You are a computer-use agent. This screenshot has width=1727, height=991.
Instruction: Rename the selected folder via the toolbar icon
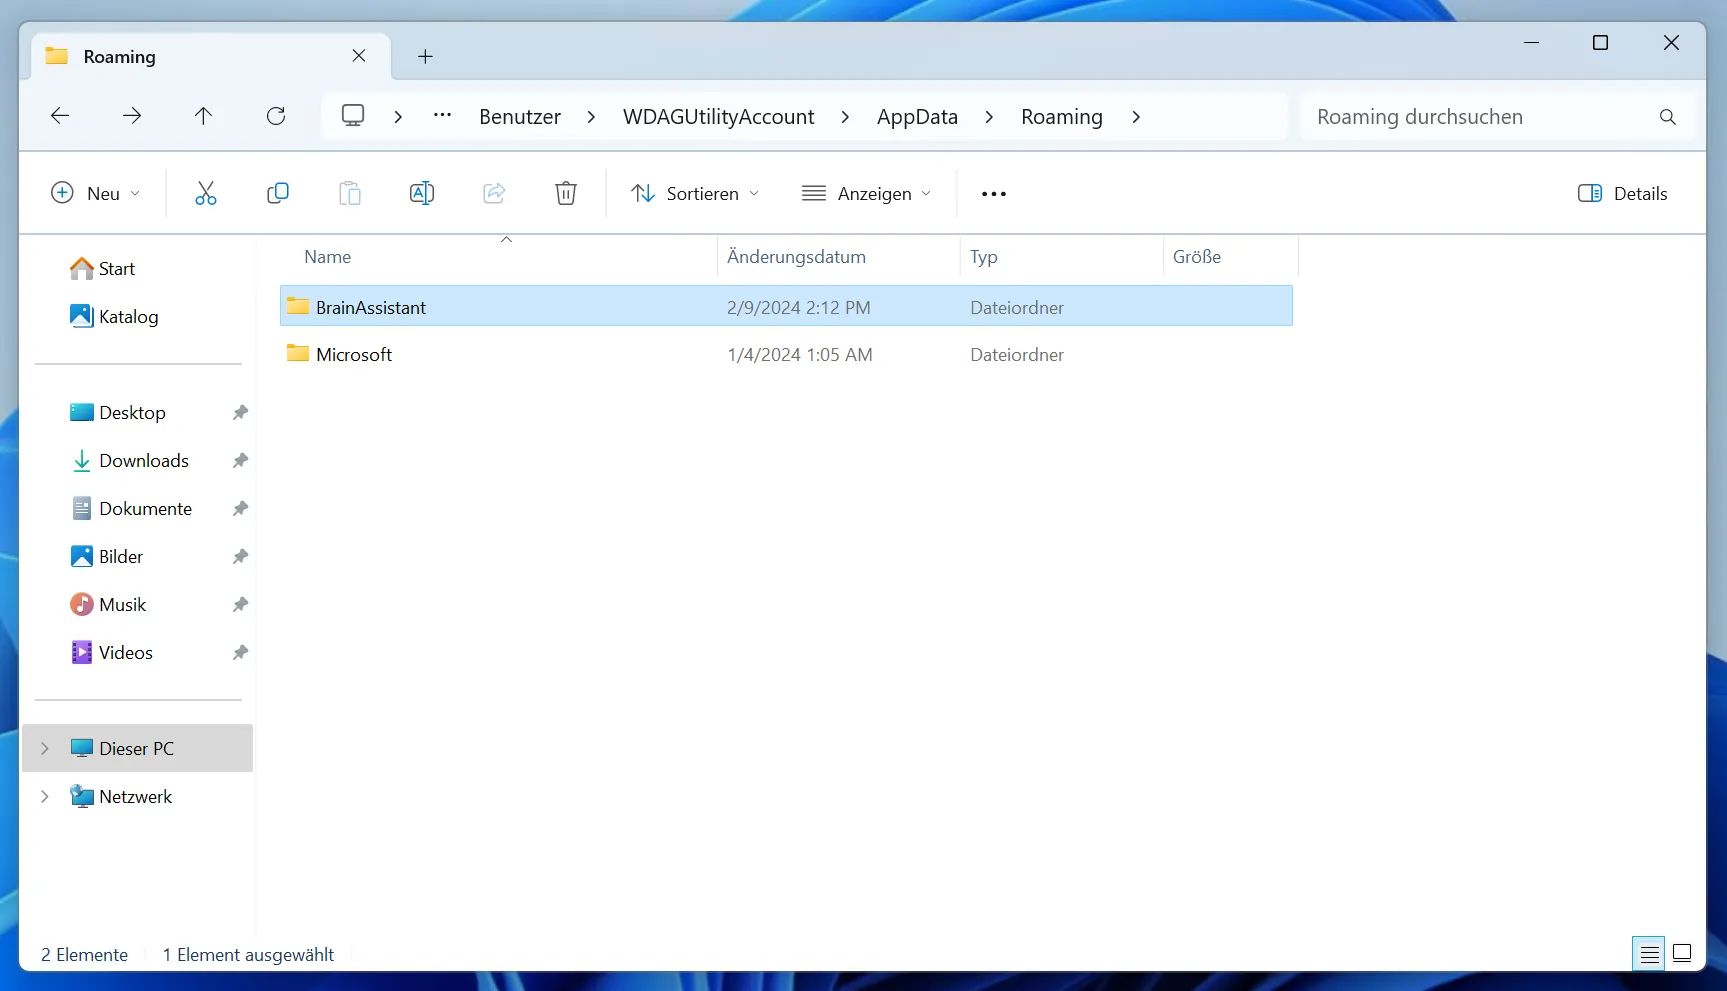pos(422,193)
